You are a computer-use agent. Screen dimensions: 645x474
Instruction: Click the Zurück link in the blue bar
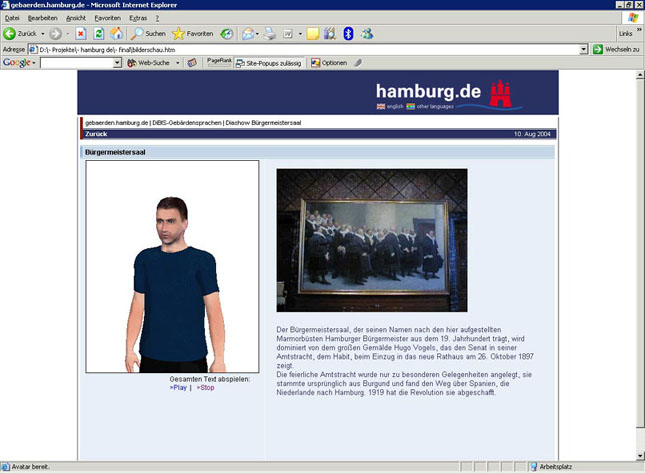96,134
